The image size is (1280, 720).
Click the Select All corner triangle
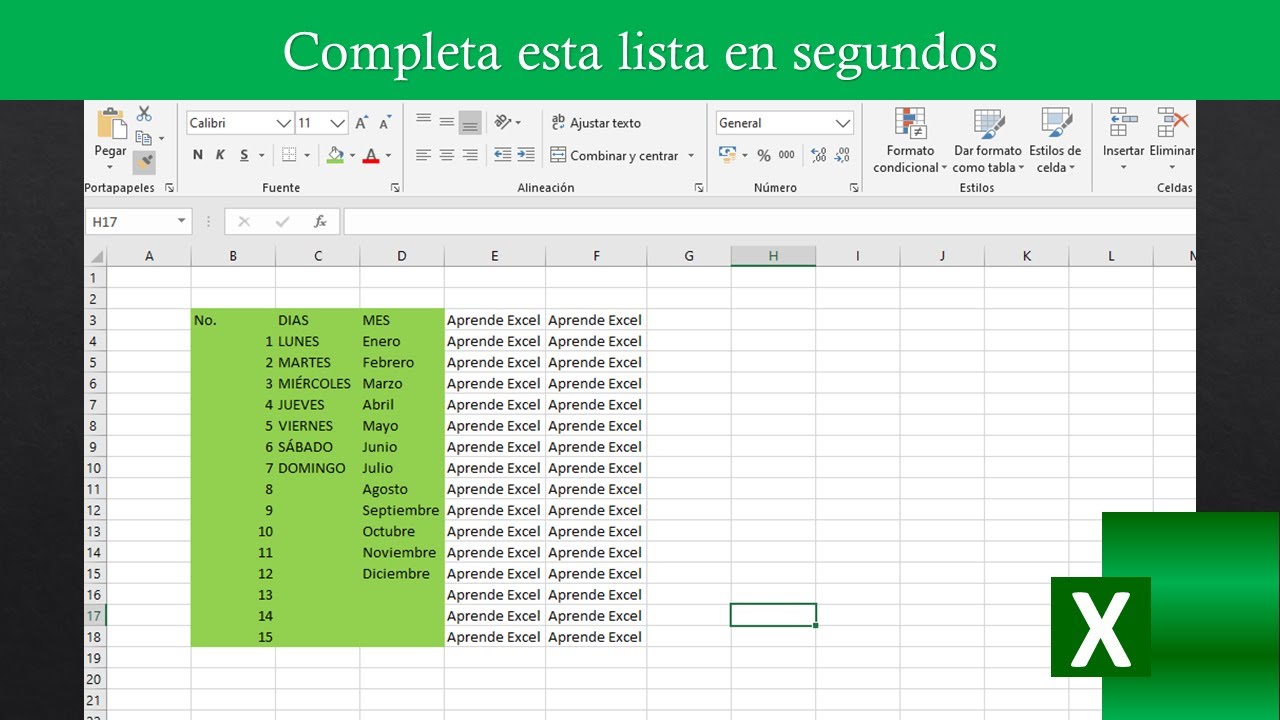pyautogui.click(x=96, y=256)
